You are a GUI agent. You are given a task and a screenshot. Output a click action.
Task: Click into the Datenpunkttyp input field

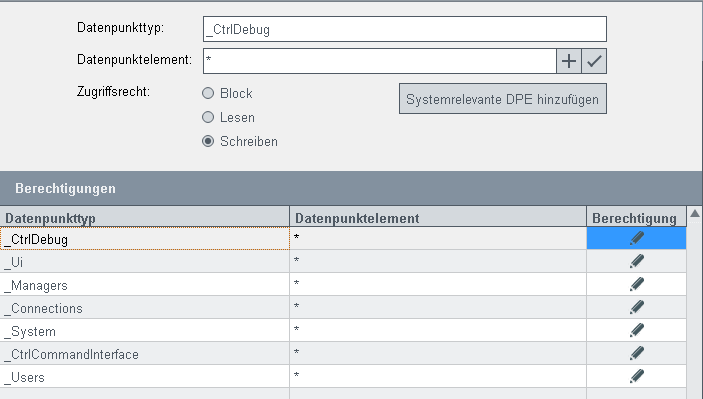pyautogui.click(x=405, y=29)
